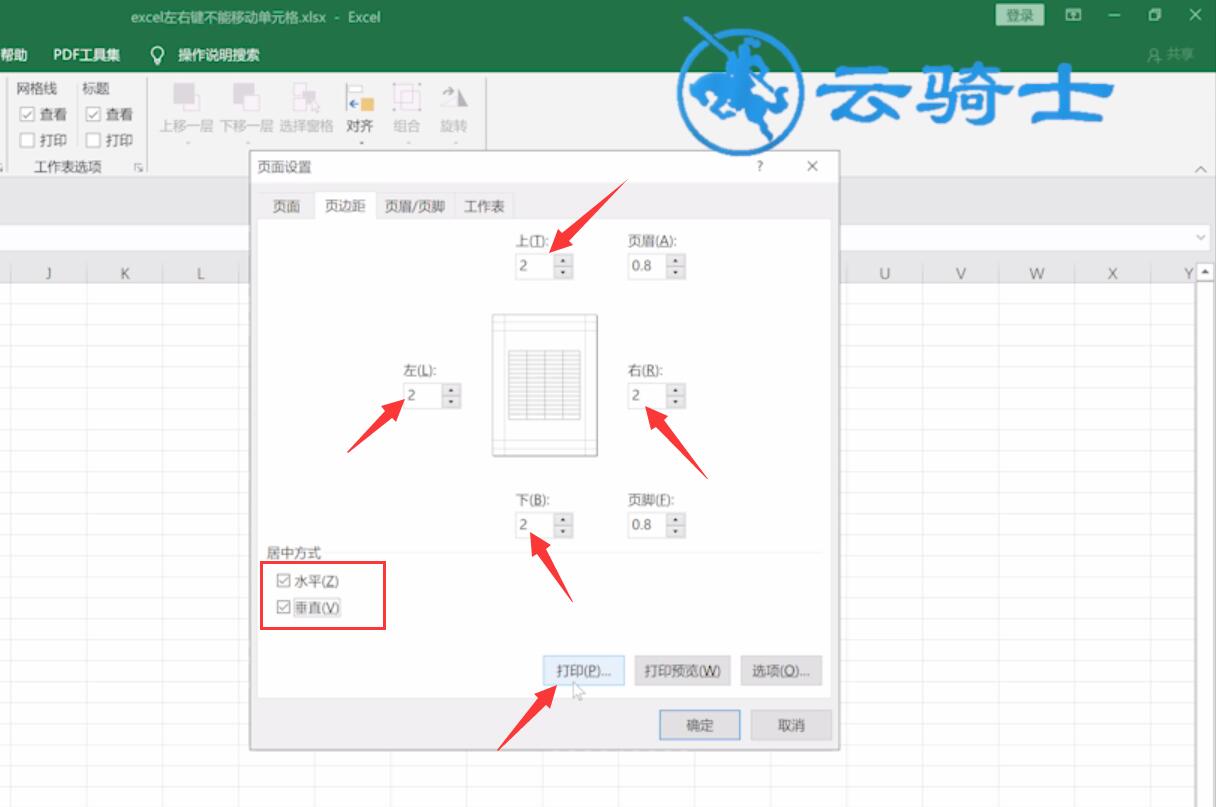Image resolution: width=1216 pixels, height=807 pixels.
Task: Click the page margin preview thumbnail
Action: point(545,385)
